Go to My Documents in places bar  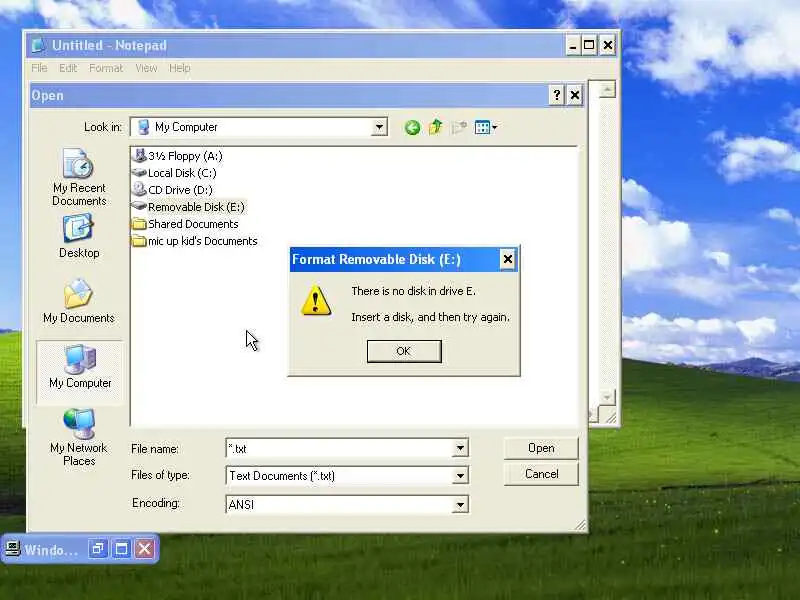79,301
